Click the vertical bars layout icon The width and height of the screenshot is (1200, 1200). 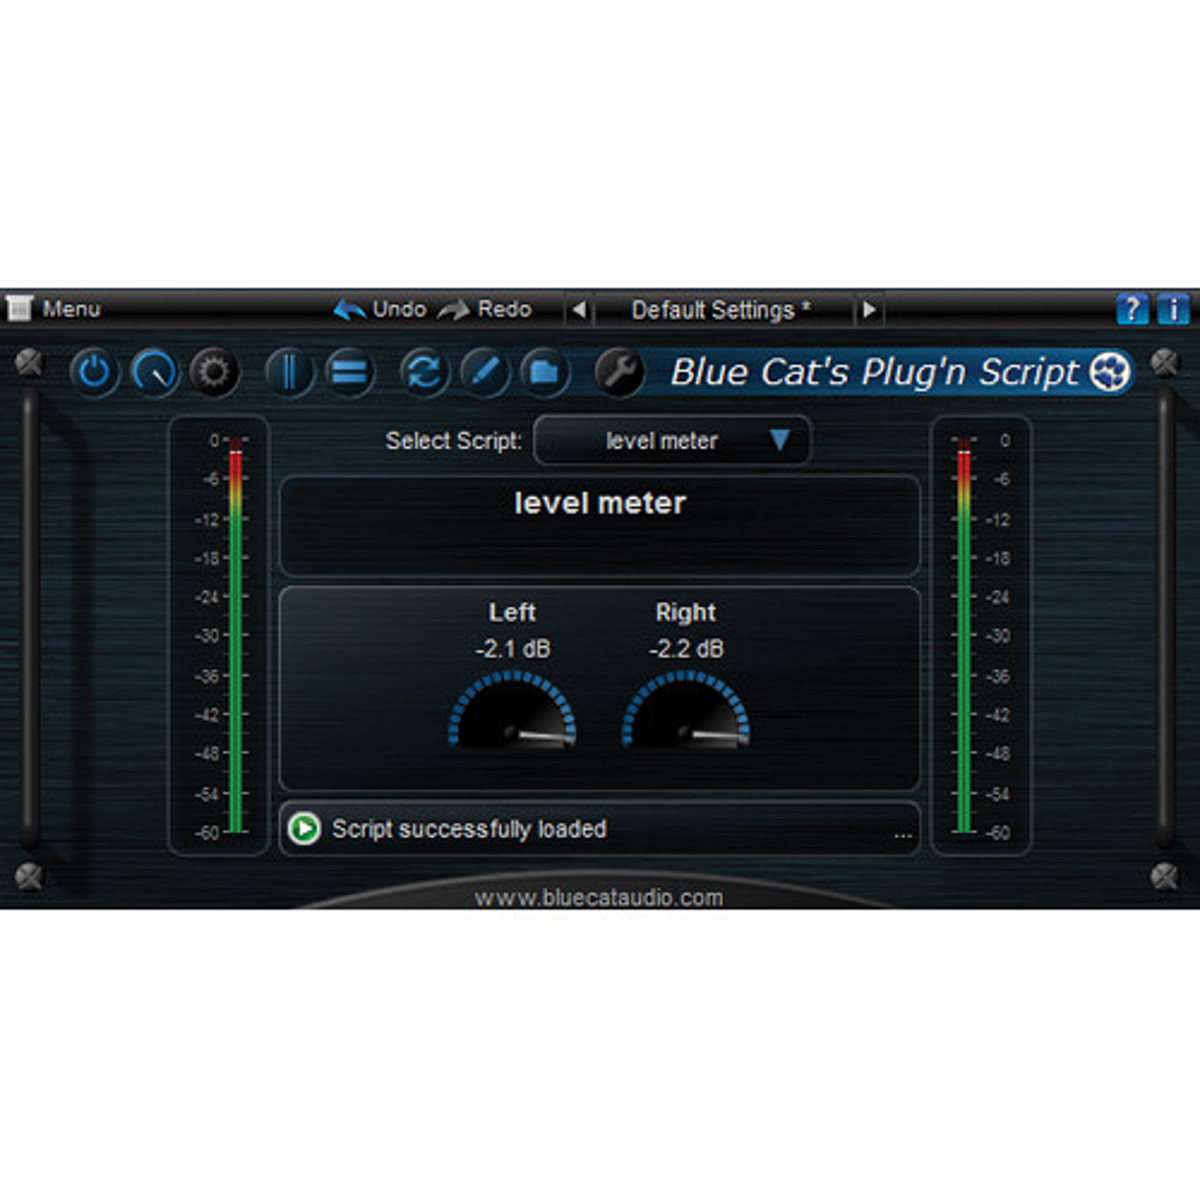(290, 373)
